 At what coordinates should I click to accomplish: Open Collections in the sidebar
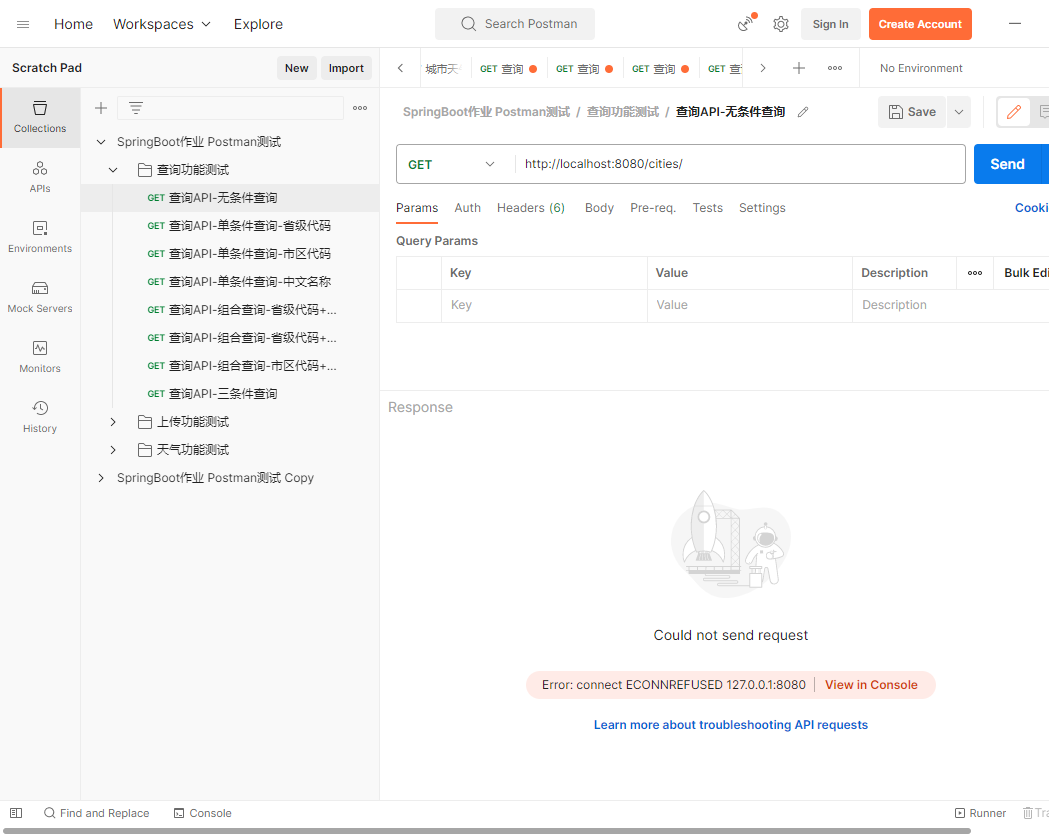40,116
